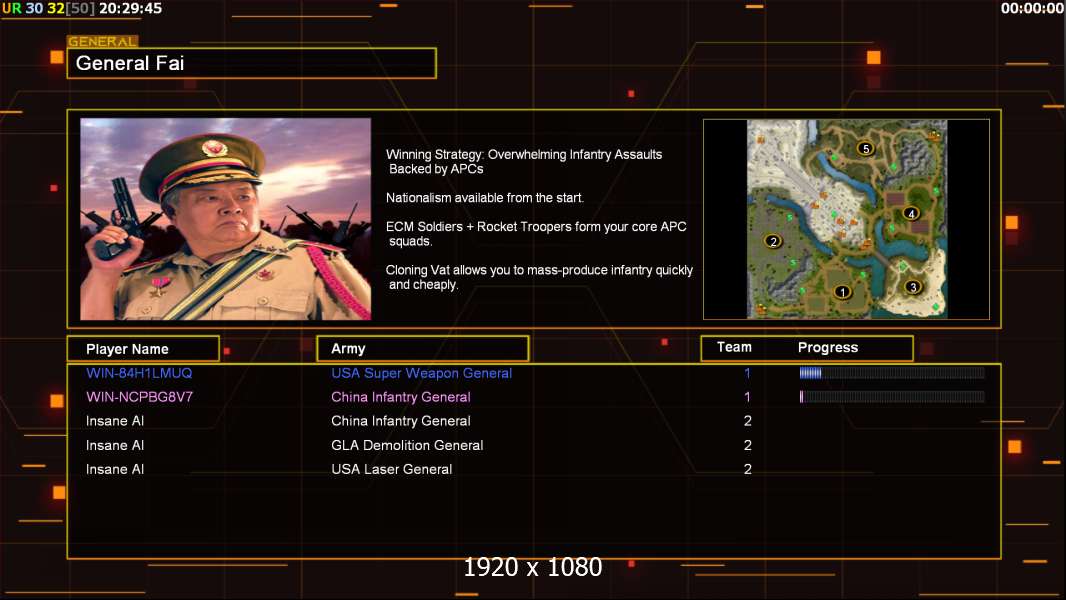Click the 20:29:45 clock overlay
This screenshot has height=600, width=1066.
coord(131,9)
